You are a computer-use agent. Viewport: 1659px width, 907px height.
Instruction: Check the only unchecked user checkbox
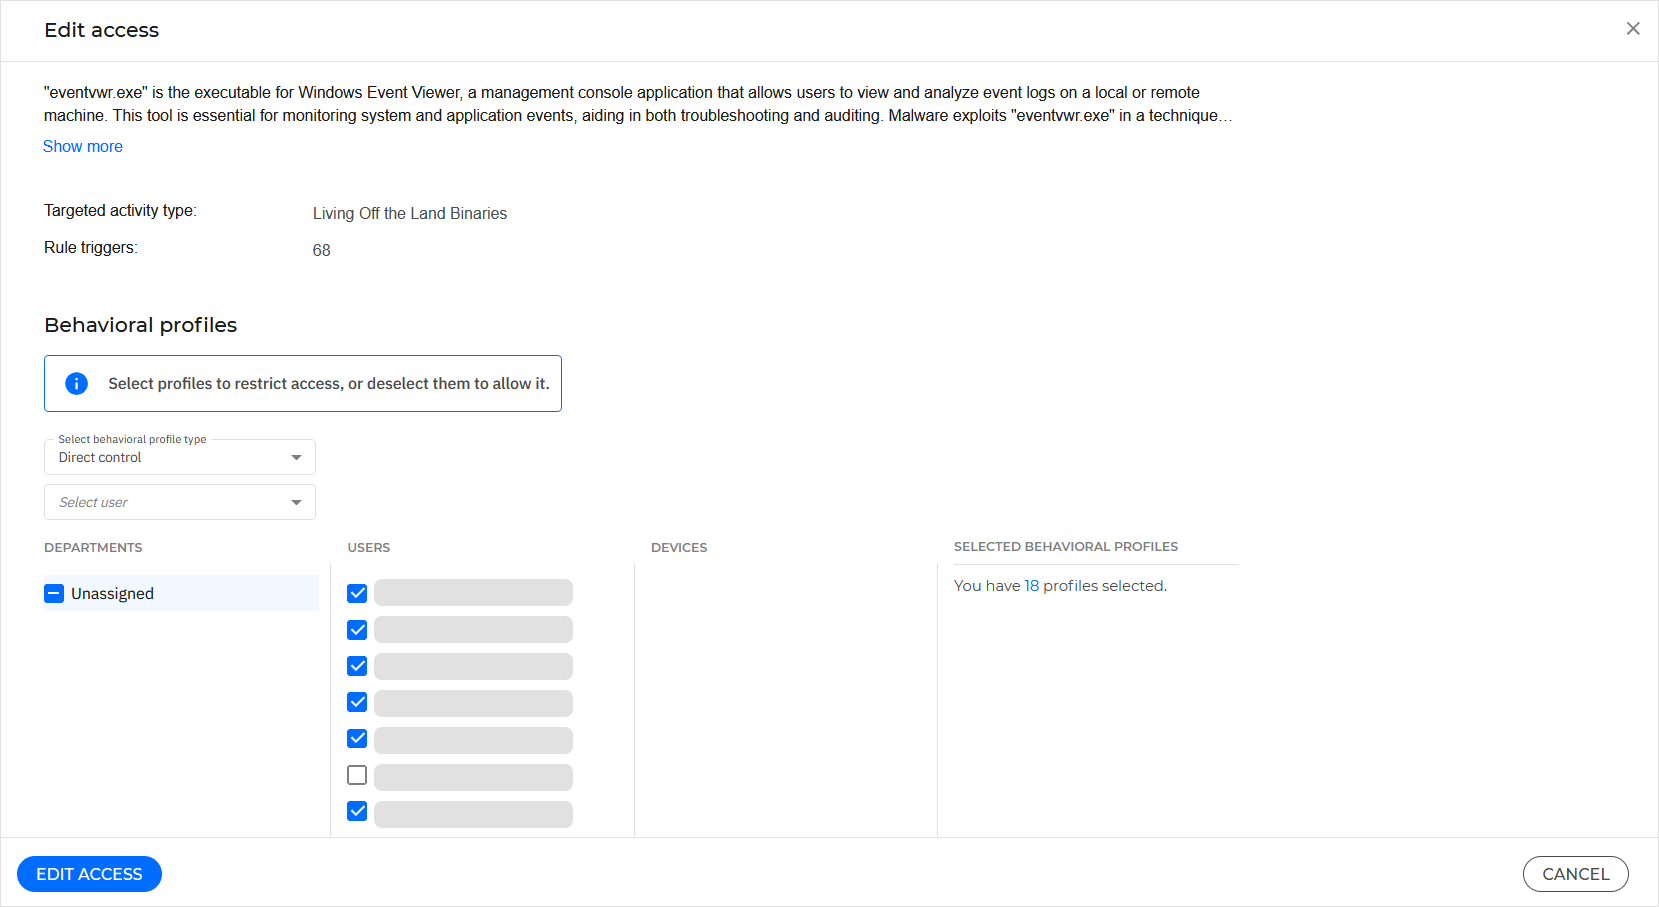(x=357, y=775)
